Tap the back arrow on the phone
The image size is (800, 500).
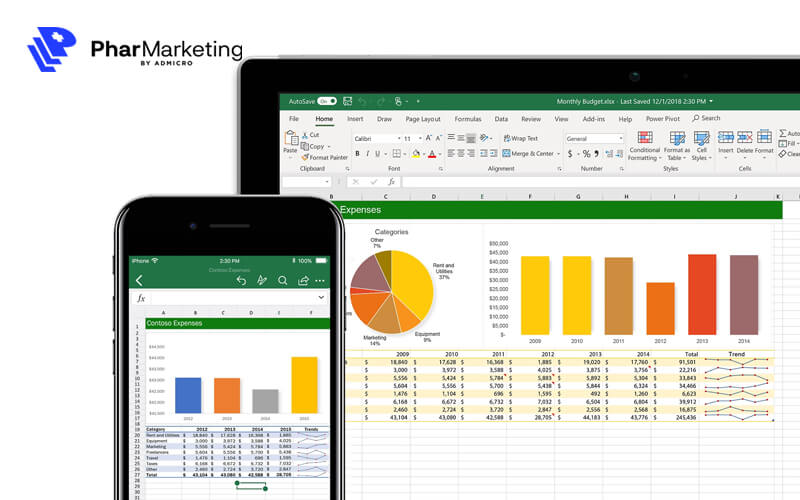point(139,280)
